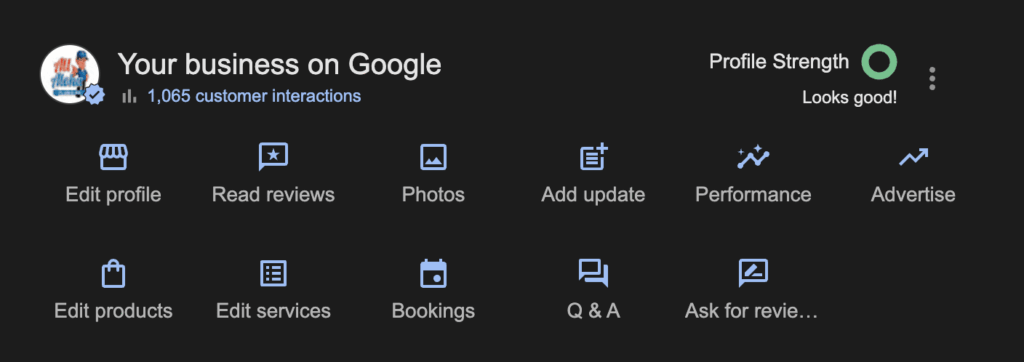Click the business logo thumbnail
1024x362 pixels.
[70, 74]
